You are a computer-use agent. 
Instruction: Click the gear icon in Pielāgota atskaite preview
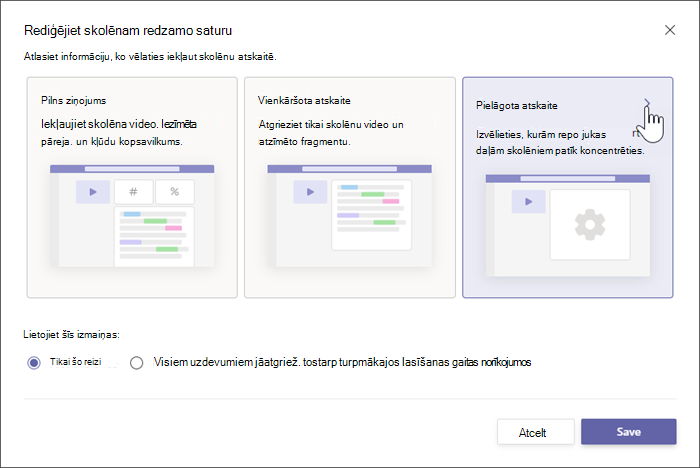pyautogui.click(x=590, y=225)
